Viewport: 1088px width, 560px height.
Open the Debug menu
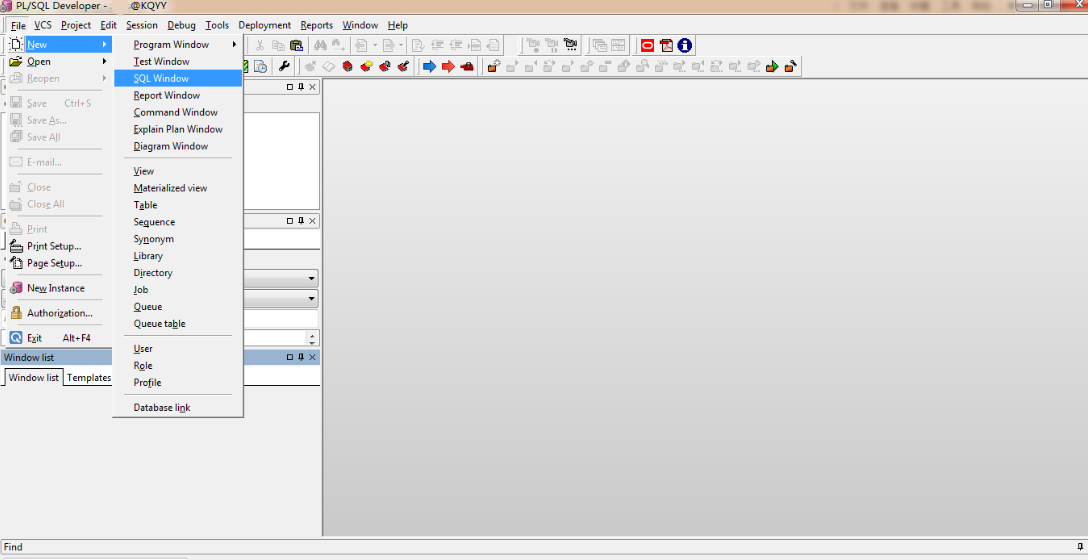pos(181,25)
